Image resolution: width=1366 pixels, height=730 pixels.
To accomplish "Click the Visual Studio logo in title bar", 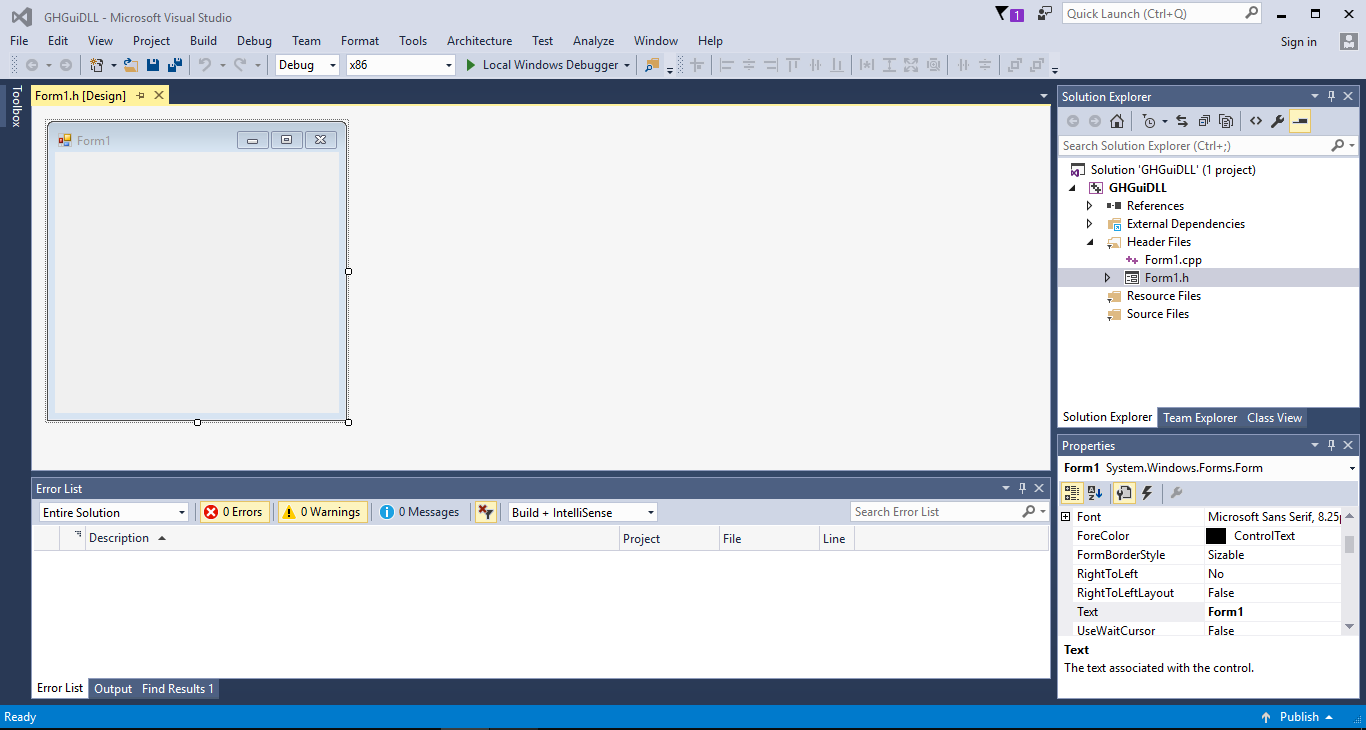I will click(x=21, y=17).
